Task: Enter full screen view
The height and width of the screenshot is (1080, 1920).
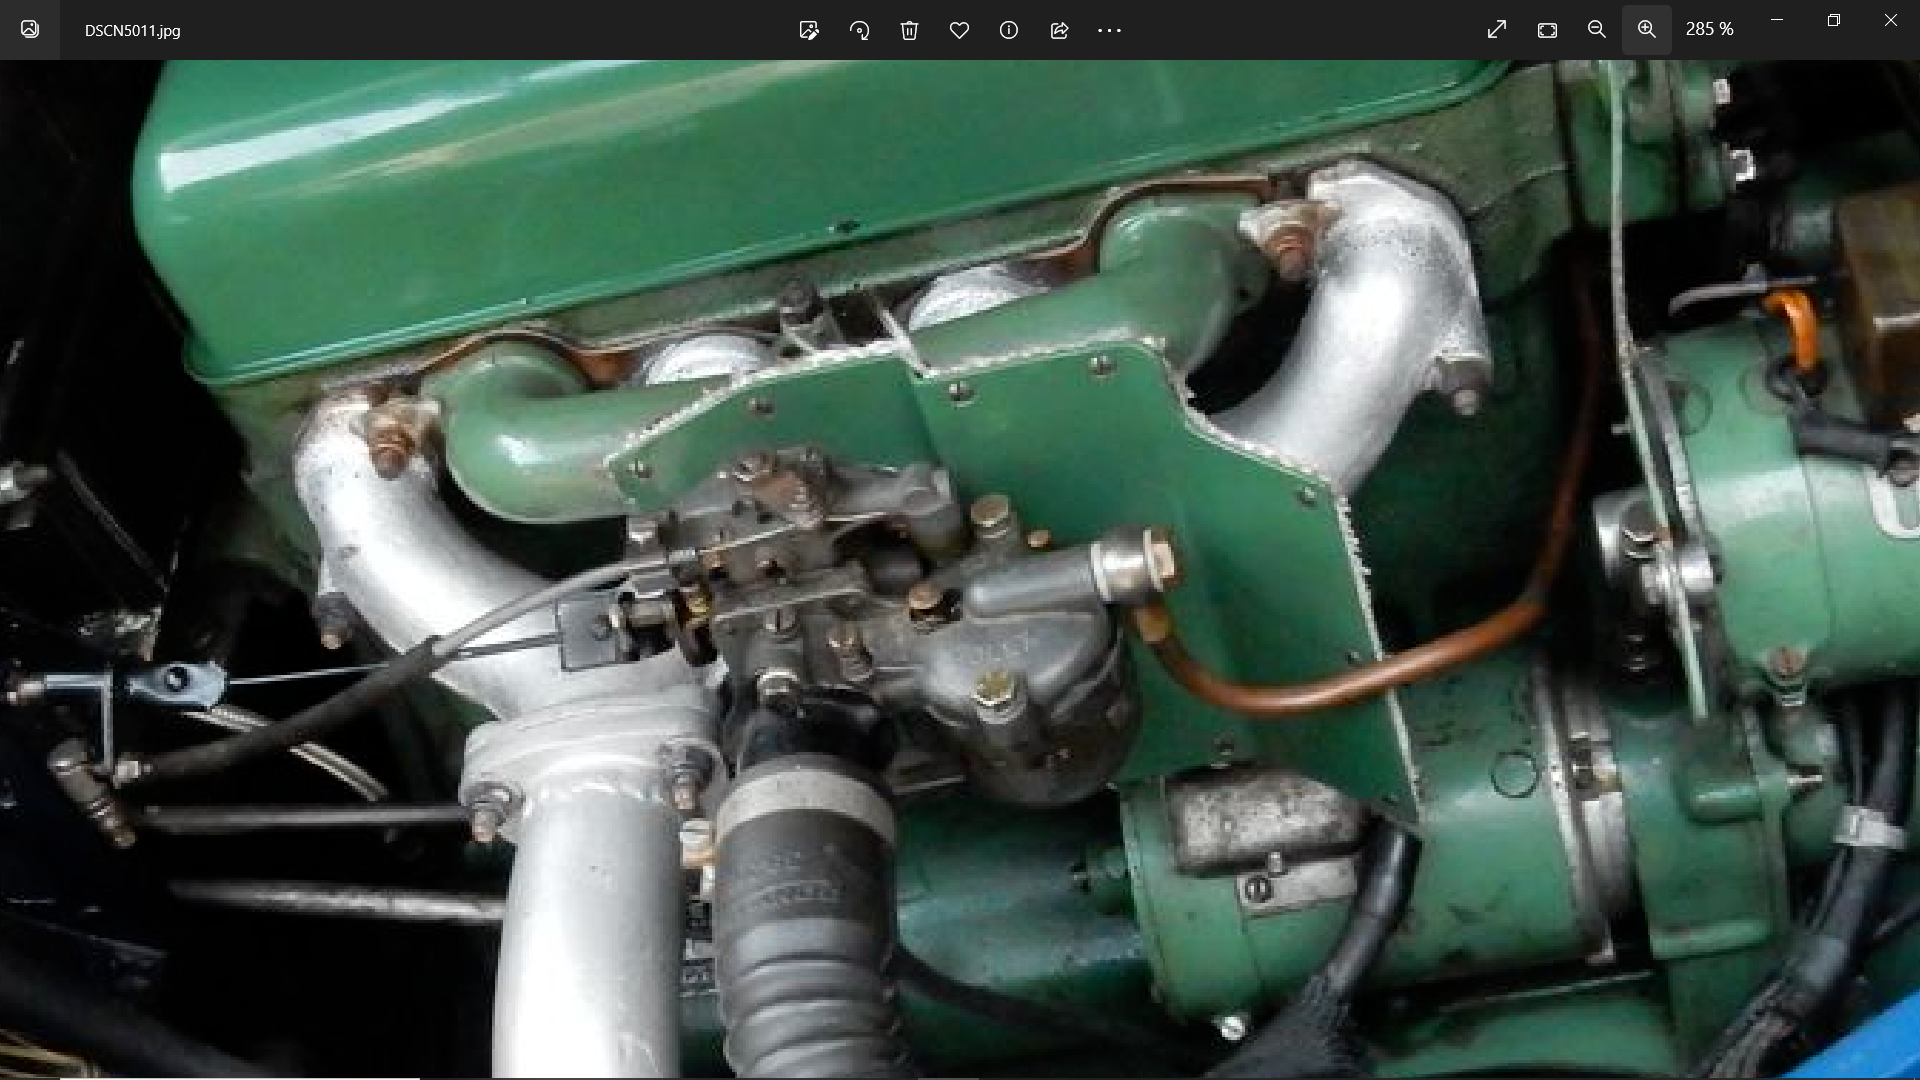Action: (x=1497, y=30)
